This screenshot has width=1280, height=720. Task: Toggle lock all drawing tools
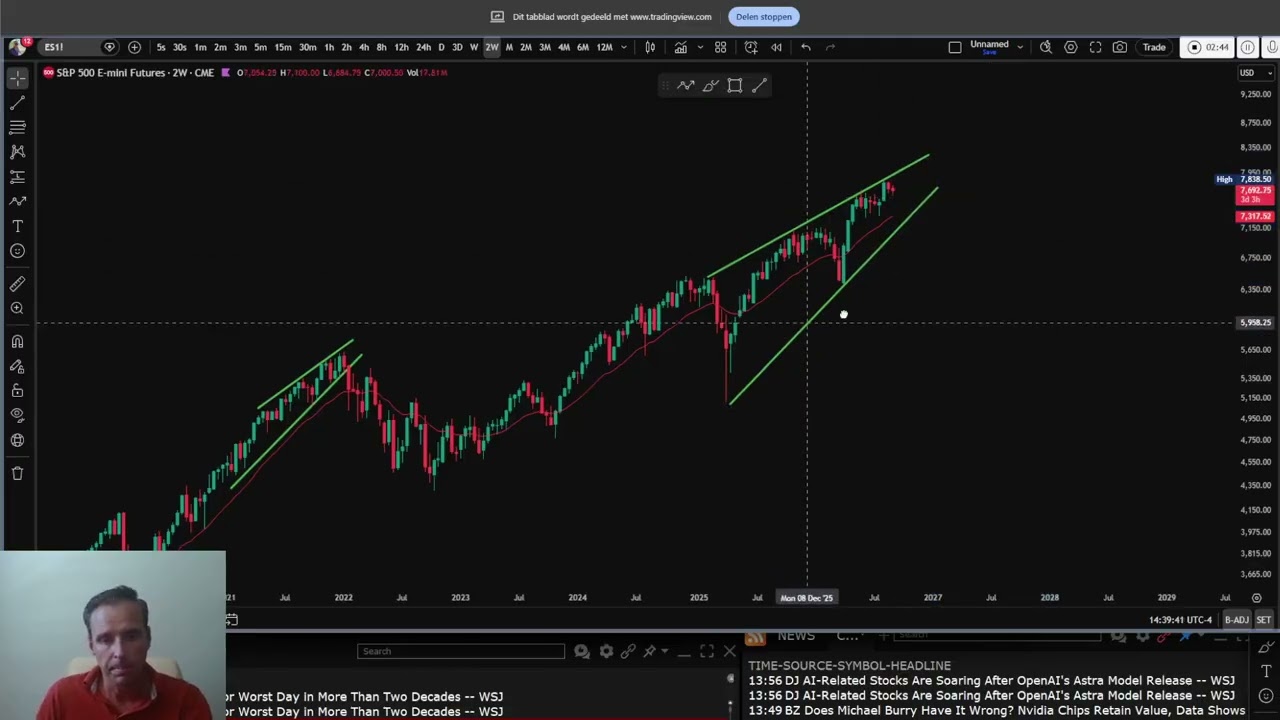(17, 391)
